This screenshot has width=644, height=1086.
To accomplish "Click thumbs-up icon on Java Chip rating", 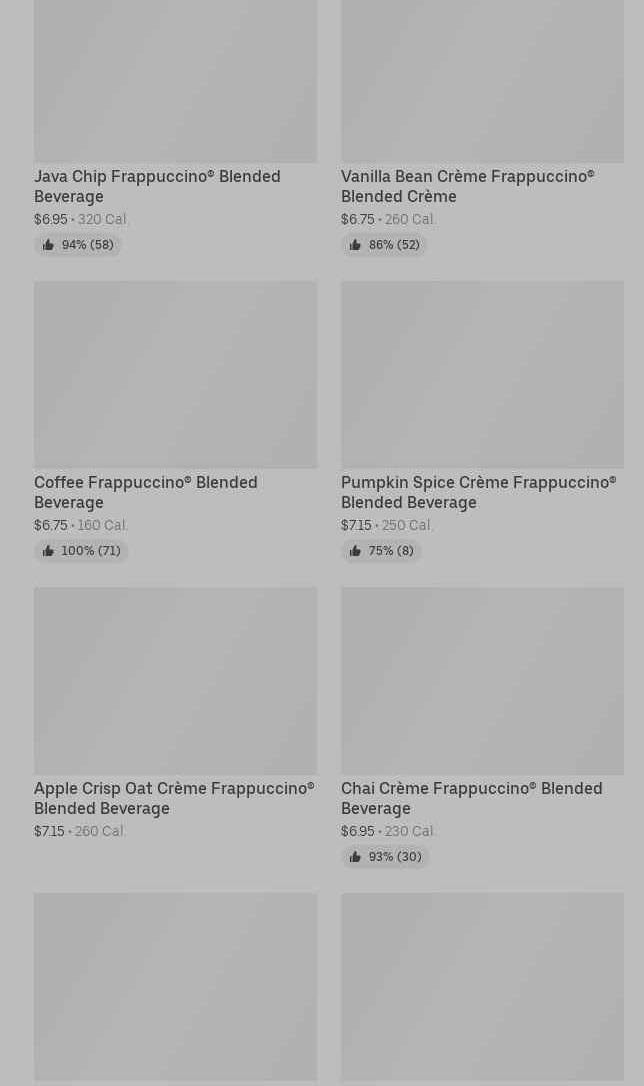I will [x=48, y=245].
